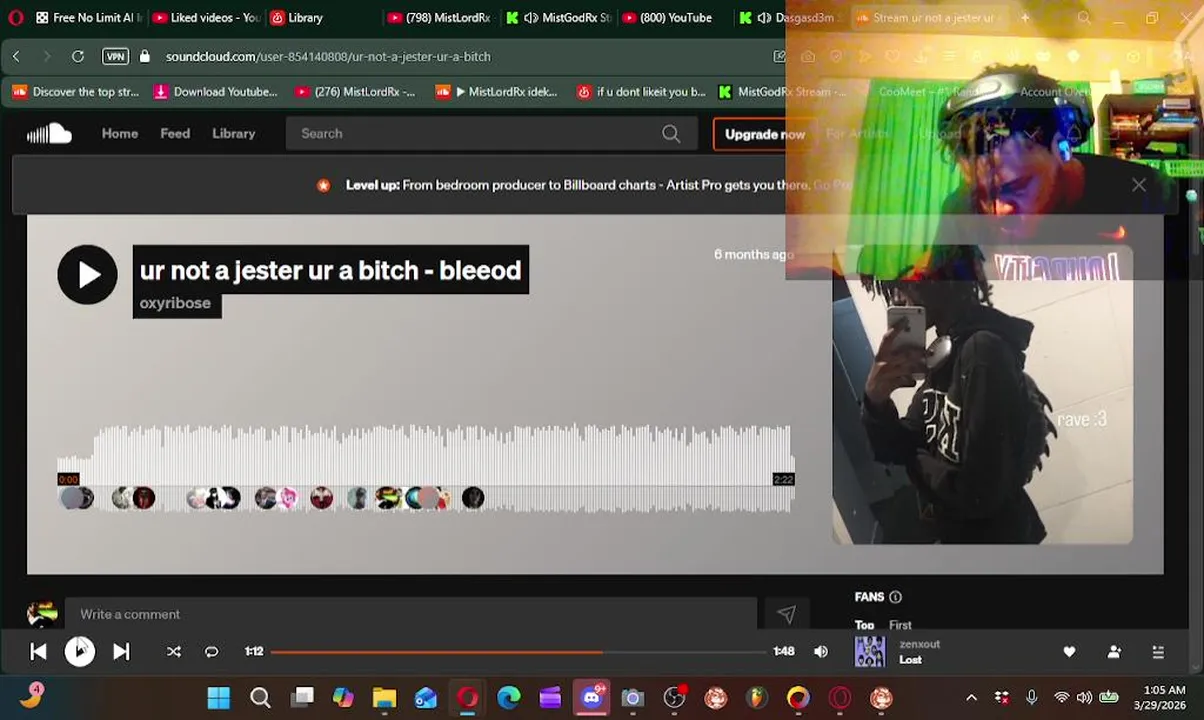This screenshot has height=720, width=1204.
Task: Open the SoundCloud logo home
Action: pos(49,133)
